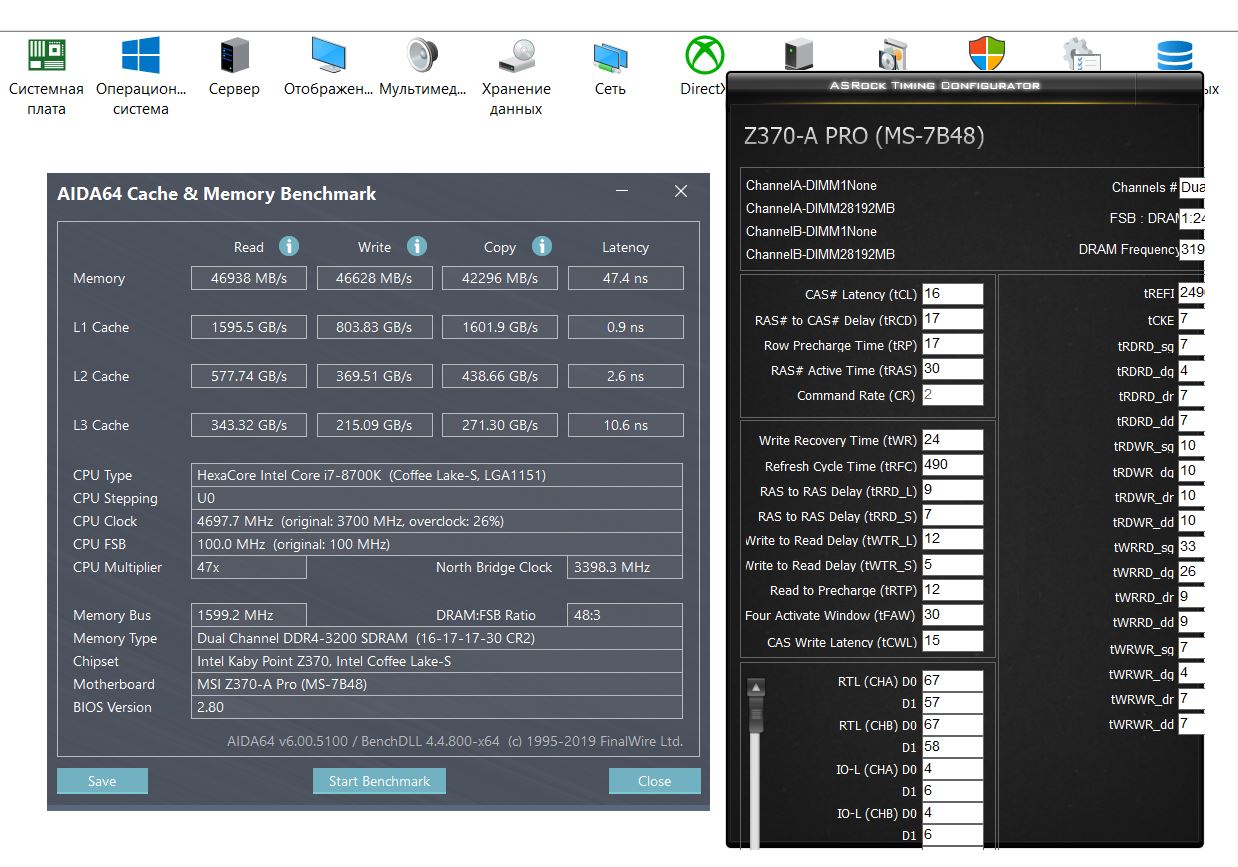The height and width of the screenshot is (867, 1238).
Task: Click the L3 Cache Copy value 271.30 GB/s
Action: pos(500,425)
